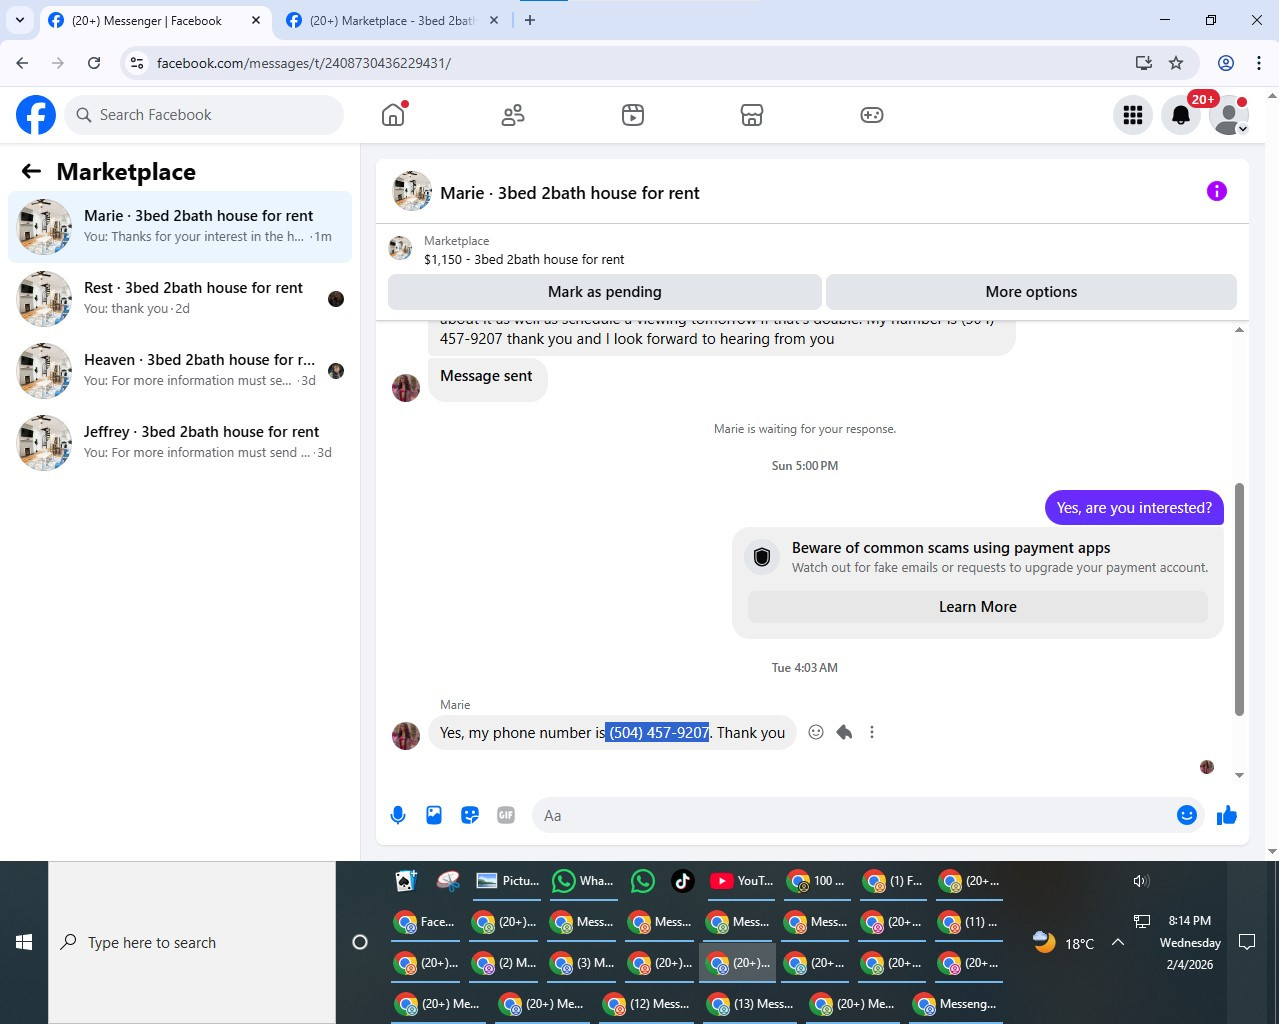Open the Windows notification center icon
Viewport: 1279px width, 1024px height.
pos(1247,942)
